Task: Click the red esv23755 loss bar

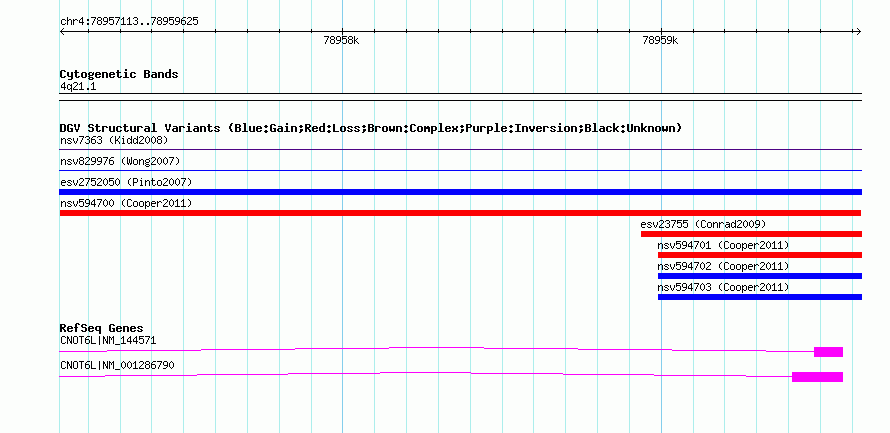Action: coord(752,234)
